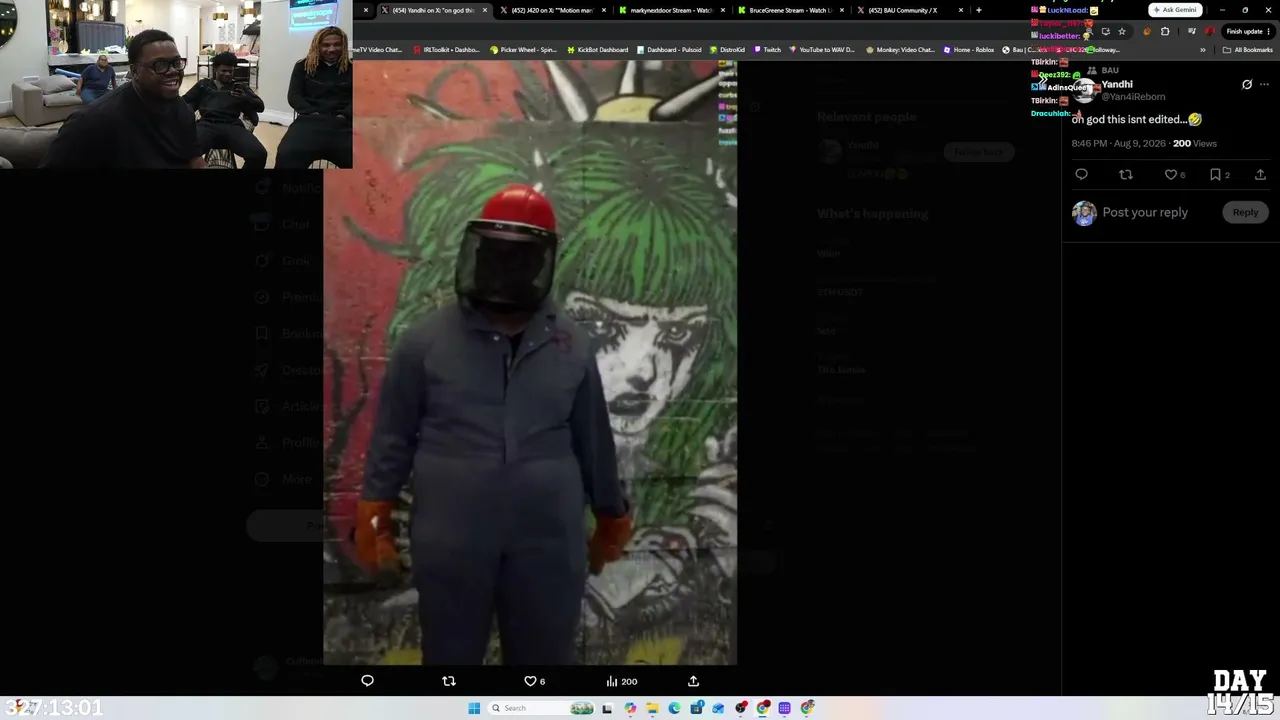The width and height of the screenshot is (1280, 720).
Task: Switch to the J420 on X tab
Action: [552, 10]
